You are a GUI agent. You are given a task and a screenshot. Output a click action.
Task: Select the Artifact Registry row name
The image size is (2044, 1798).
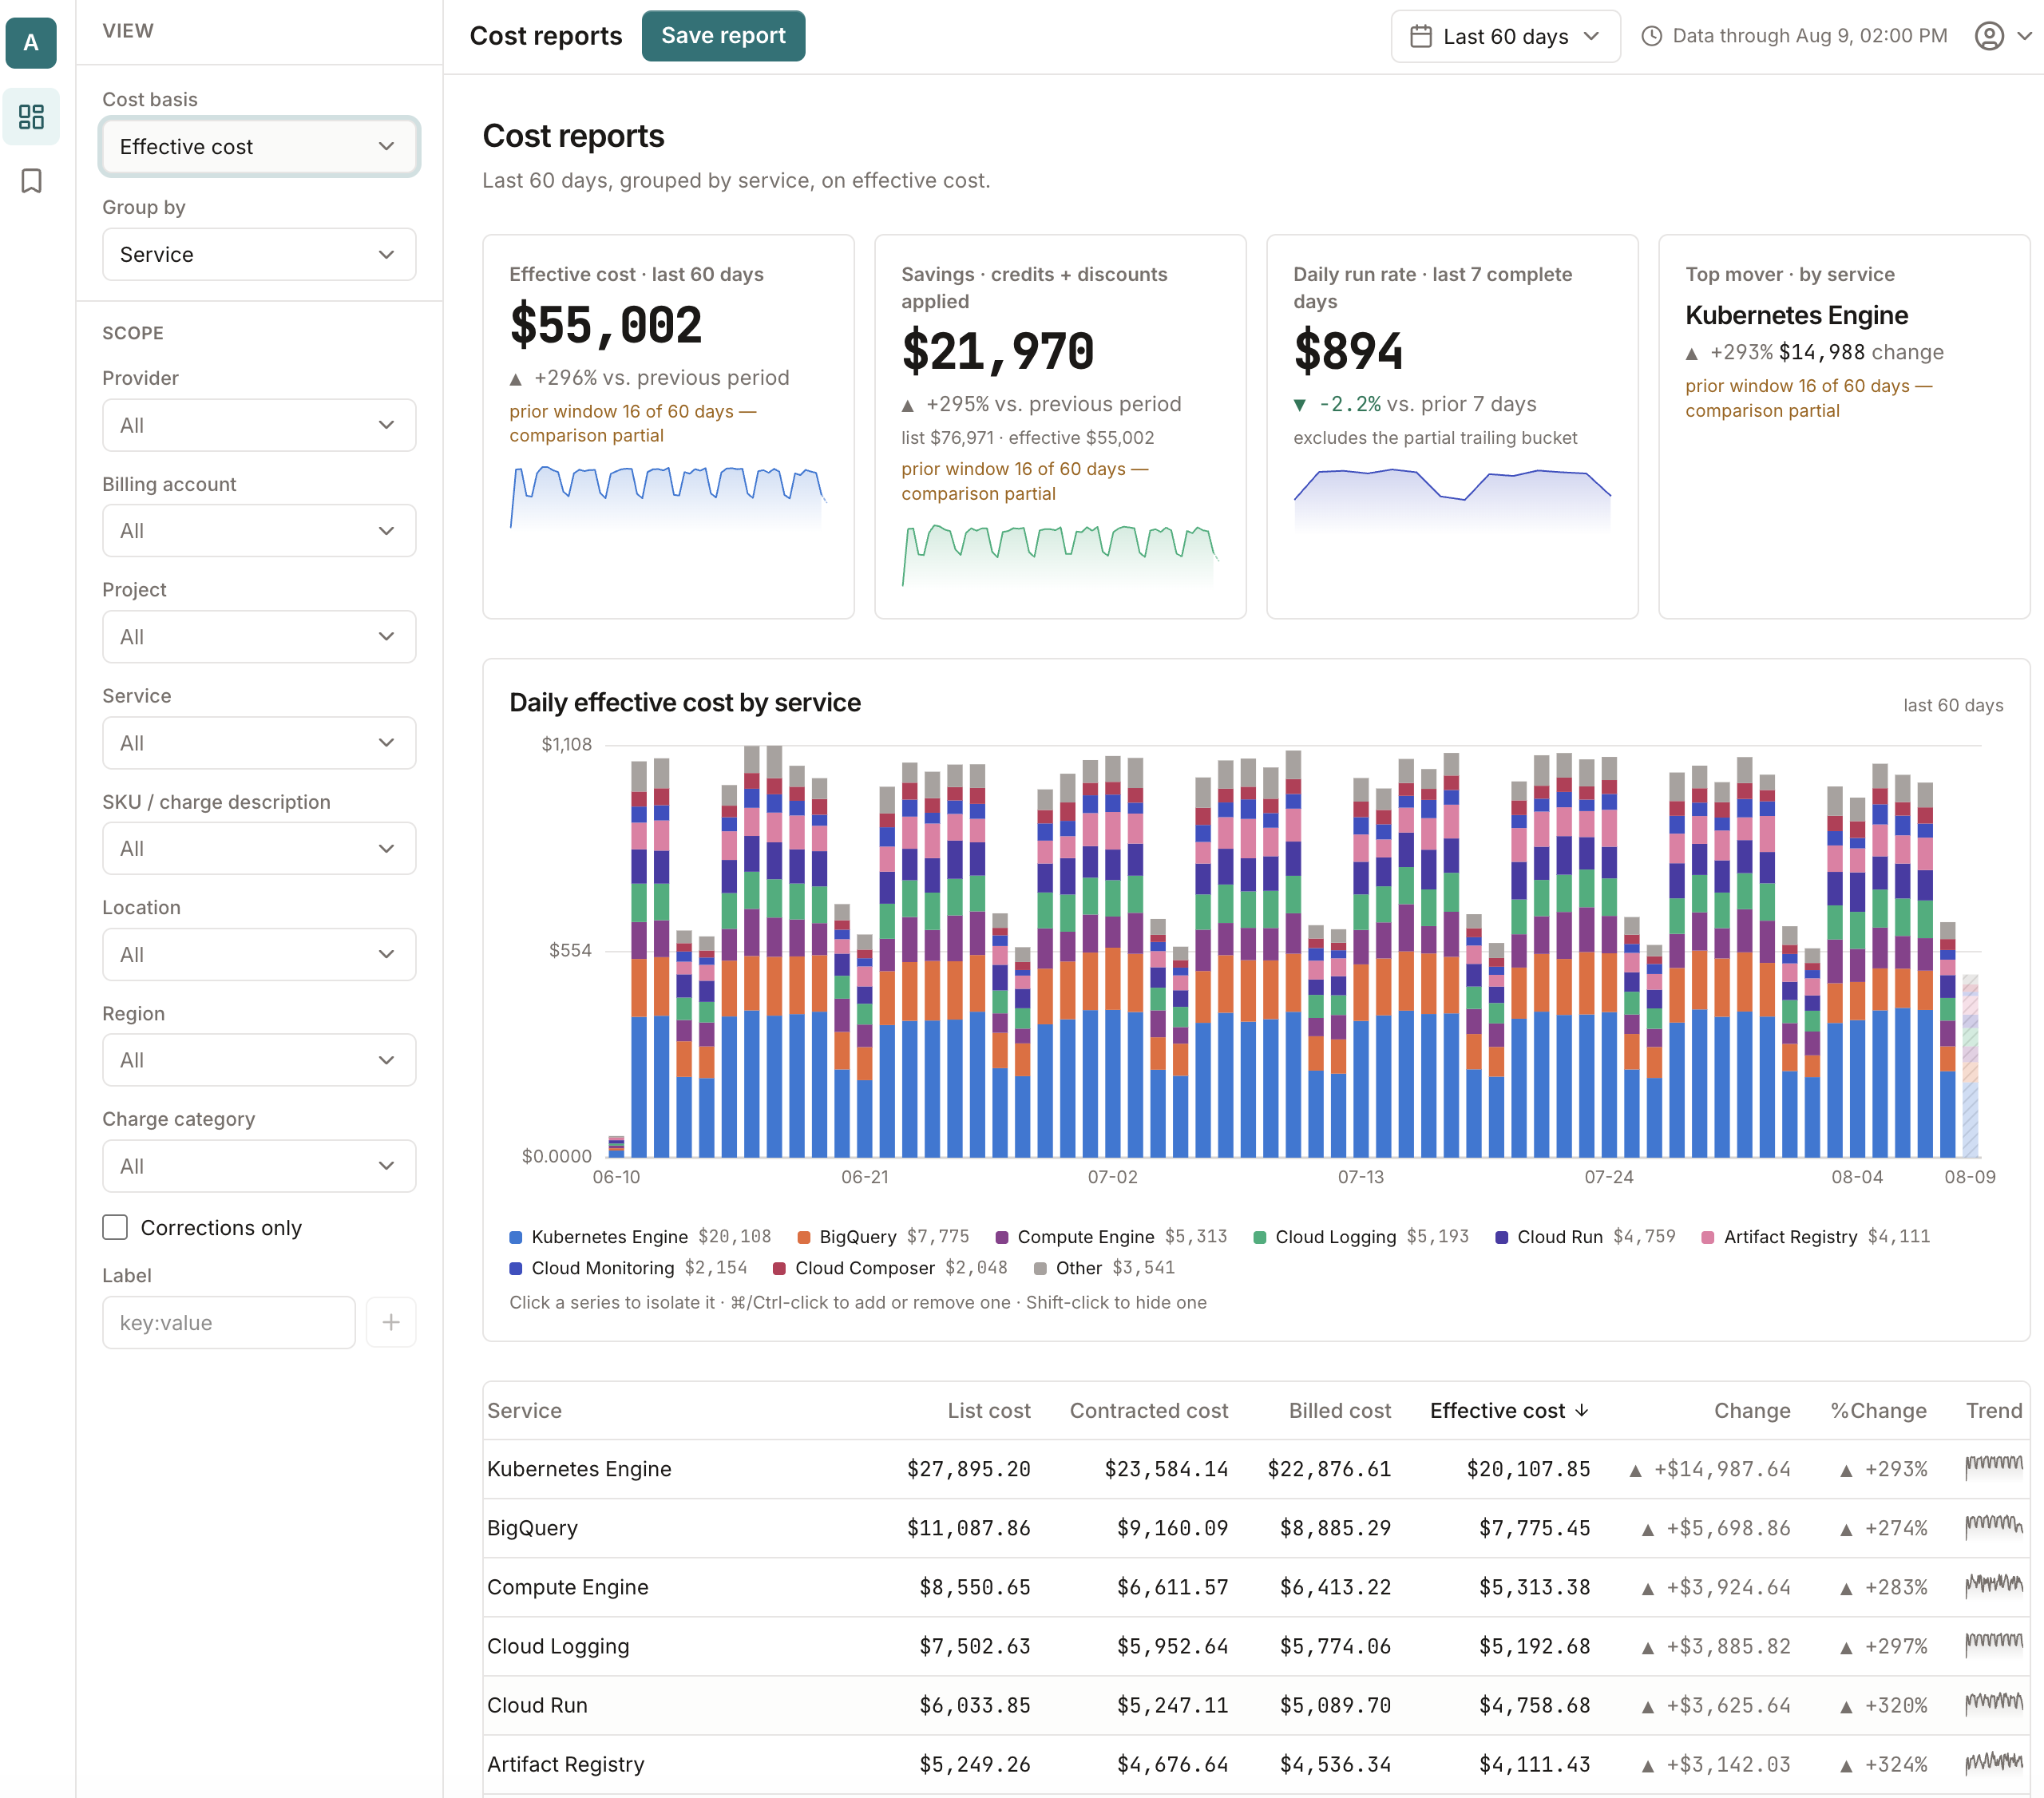[x=565, y=1763]
